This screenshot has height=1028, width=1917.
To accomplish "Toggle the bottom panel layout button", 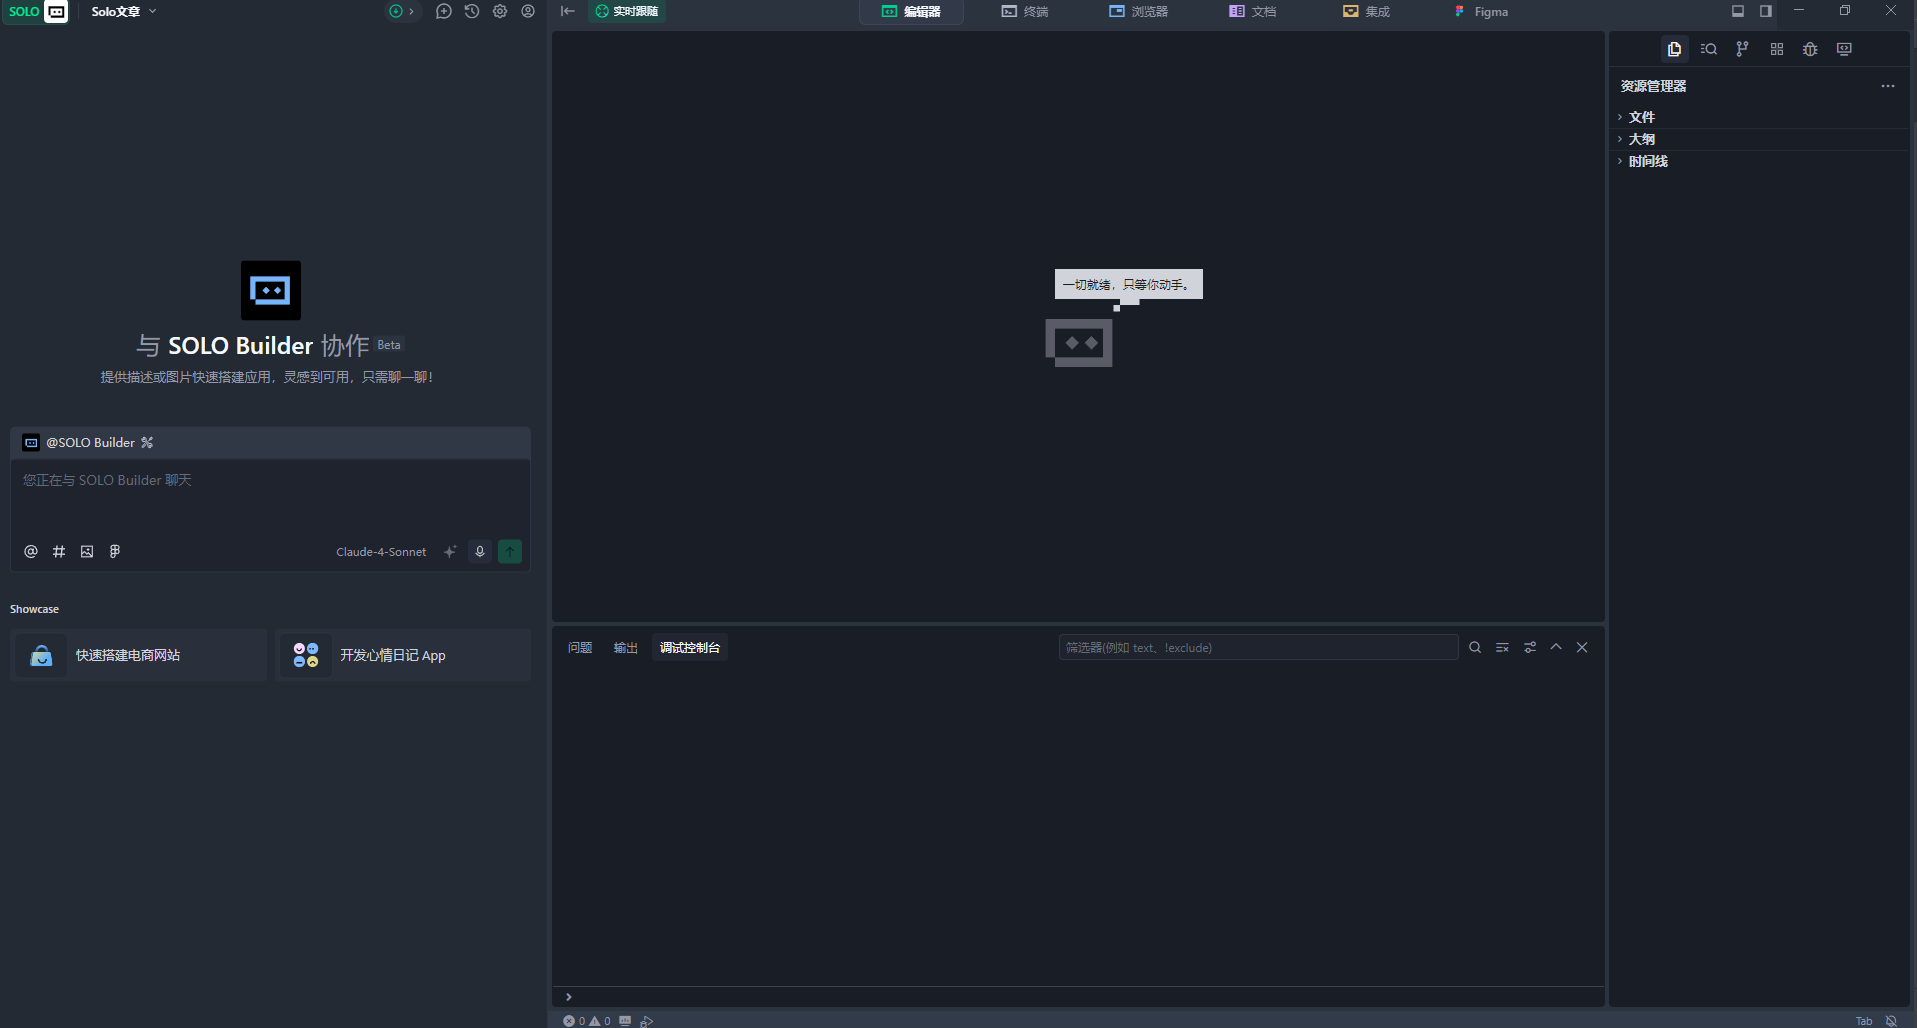I will [1738, 12].
